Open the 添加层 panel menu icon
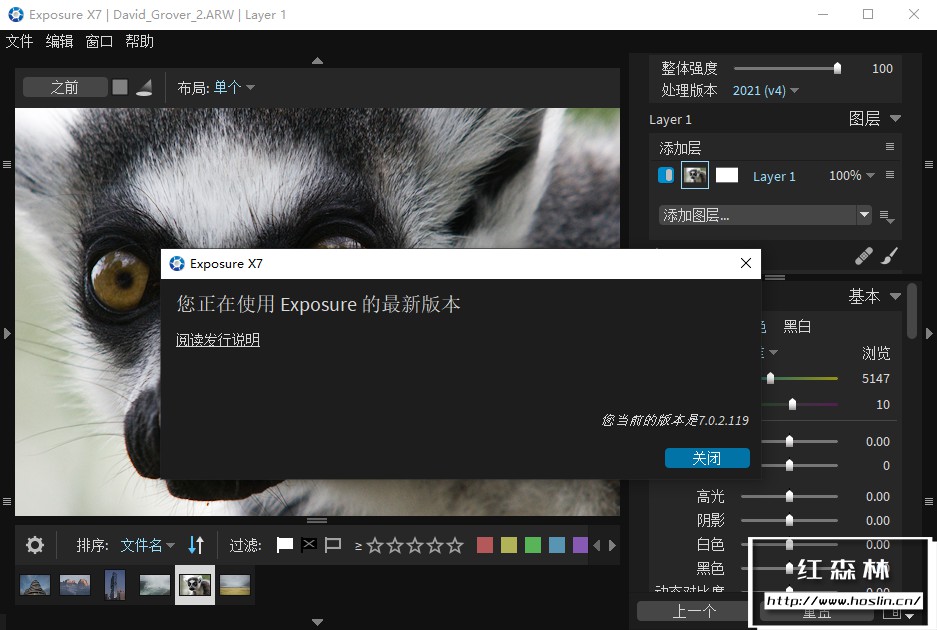 [890, 146]
